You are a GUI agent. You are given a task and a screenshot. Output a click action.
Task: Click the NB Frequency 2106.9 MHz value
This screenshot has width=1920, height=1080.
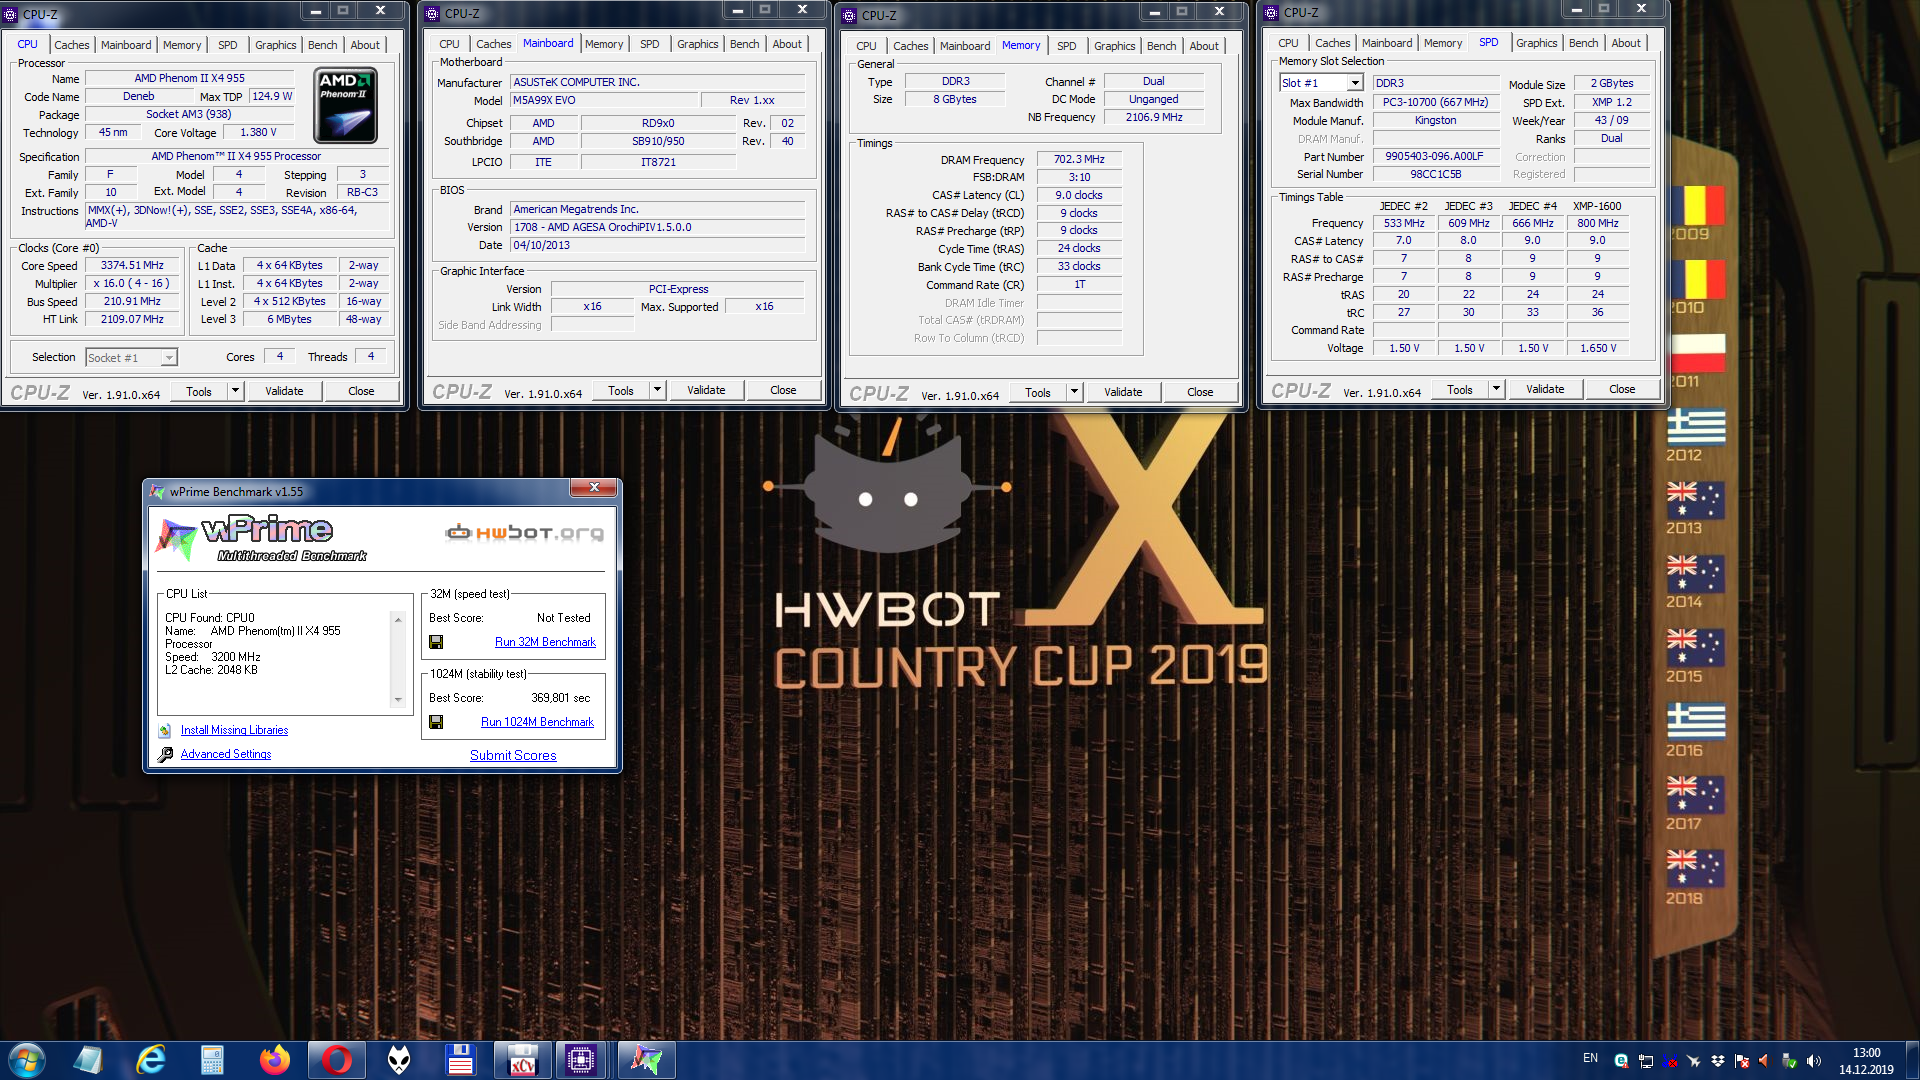click(1153, 117)
